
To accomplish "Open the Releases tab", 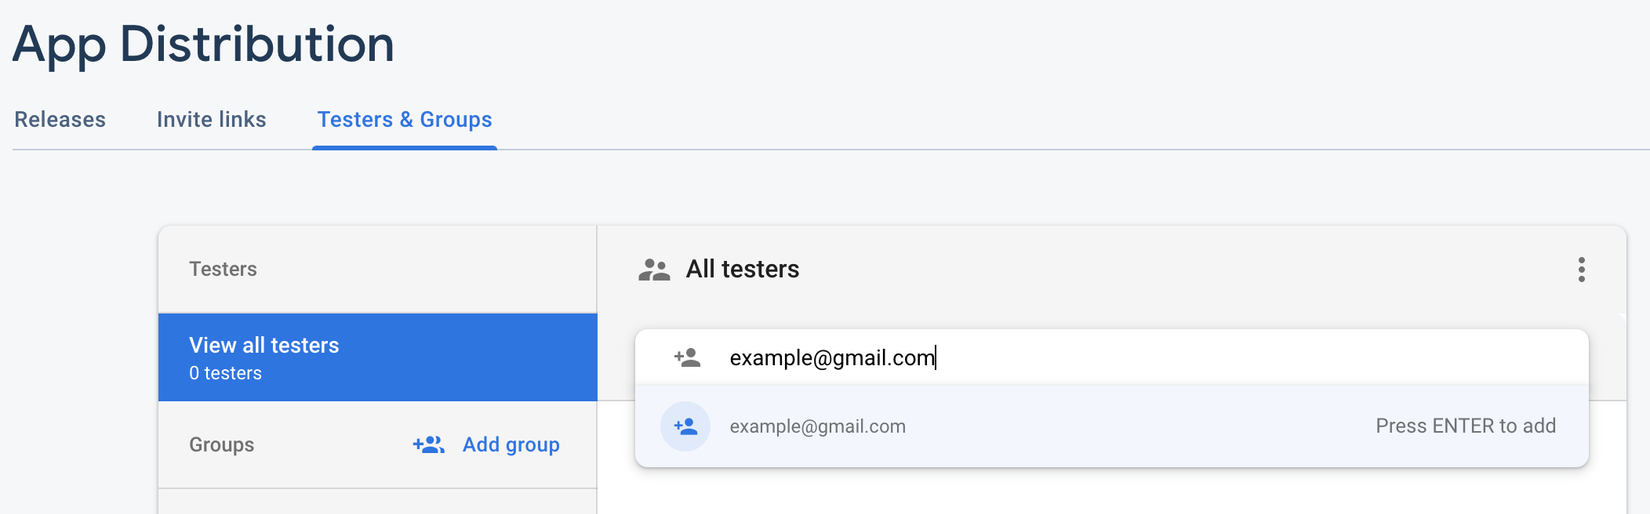I will pyautogui.click(x=60, y=120).
